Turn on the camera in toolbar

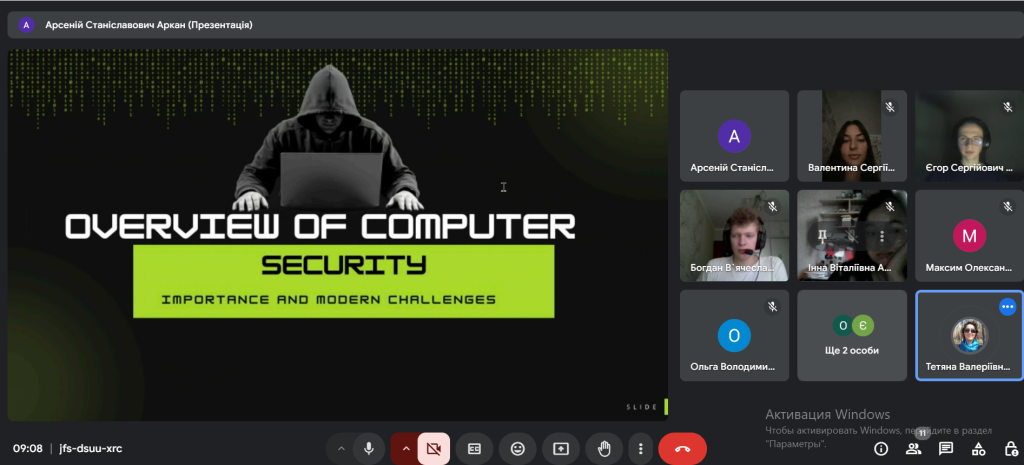click(433, 449)
